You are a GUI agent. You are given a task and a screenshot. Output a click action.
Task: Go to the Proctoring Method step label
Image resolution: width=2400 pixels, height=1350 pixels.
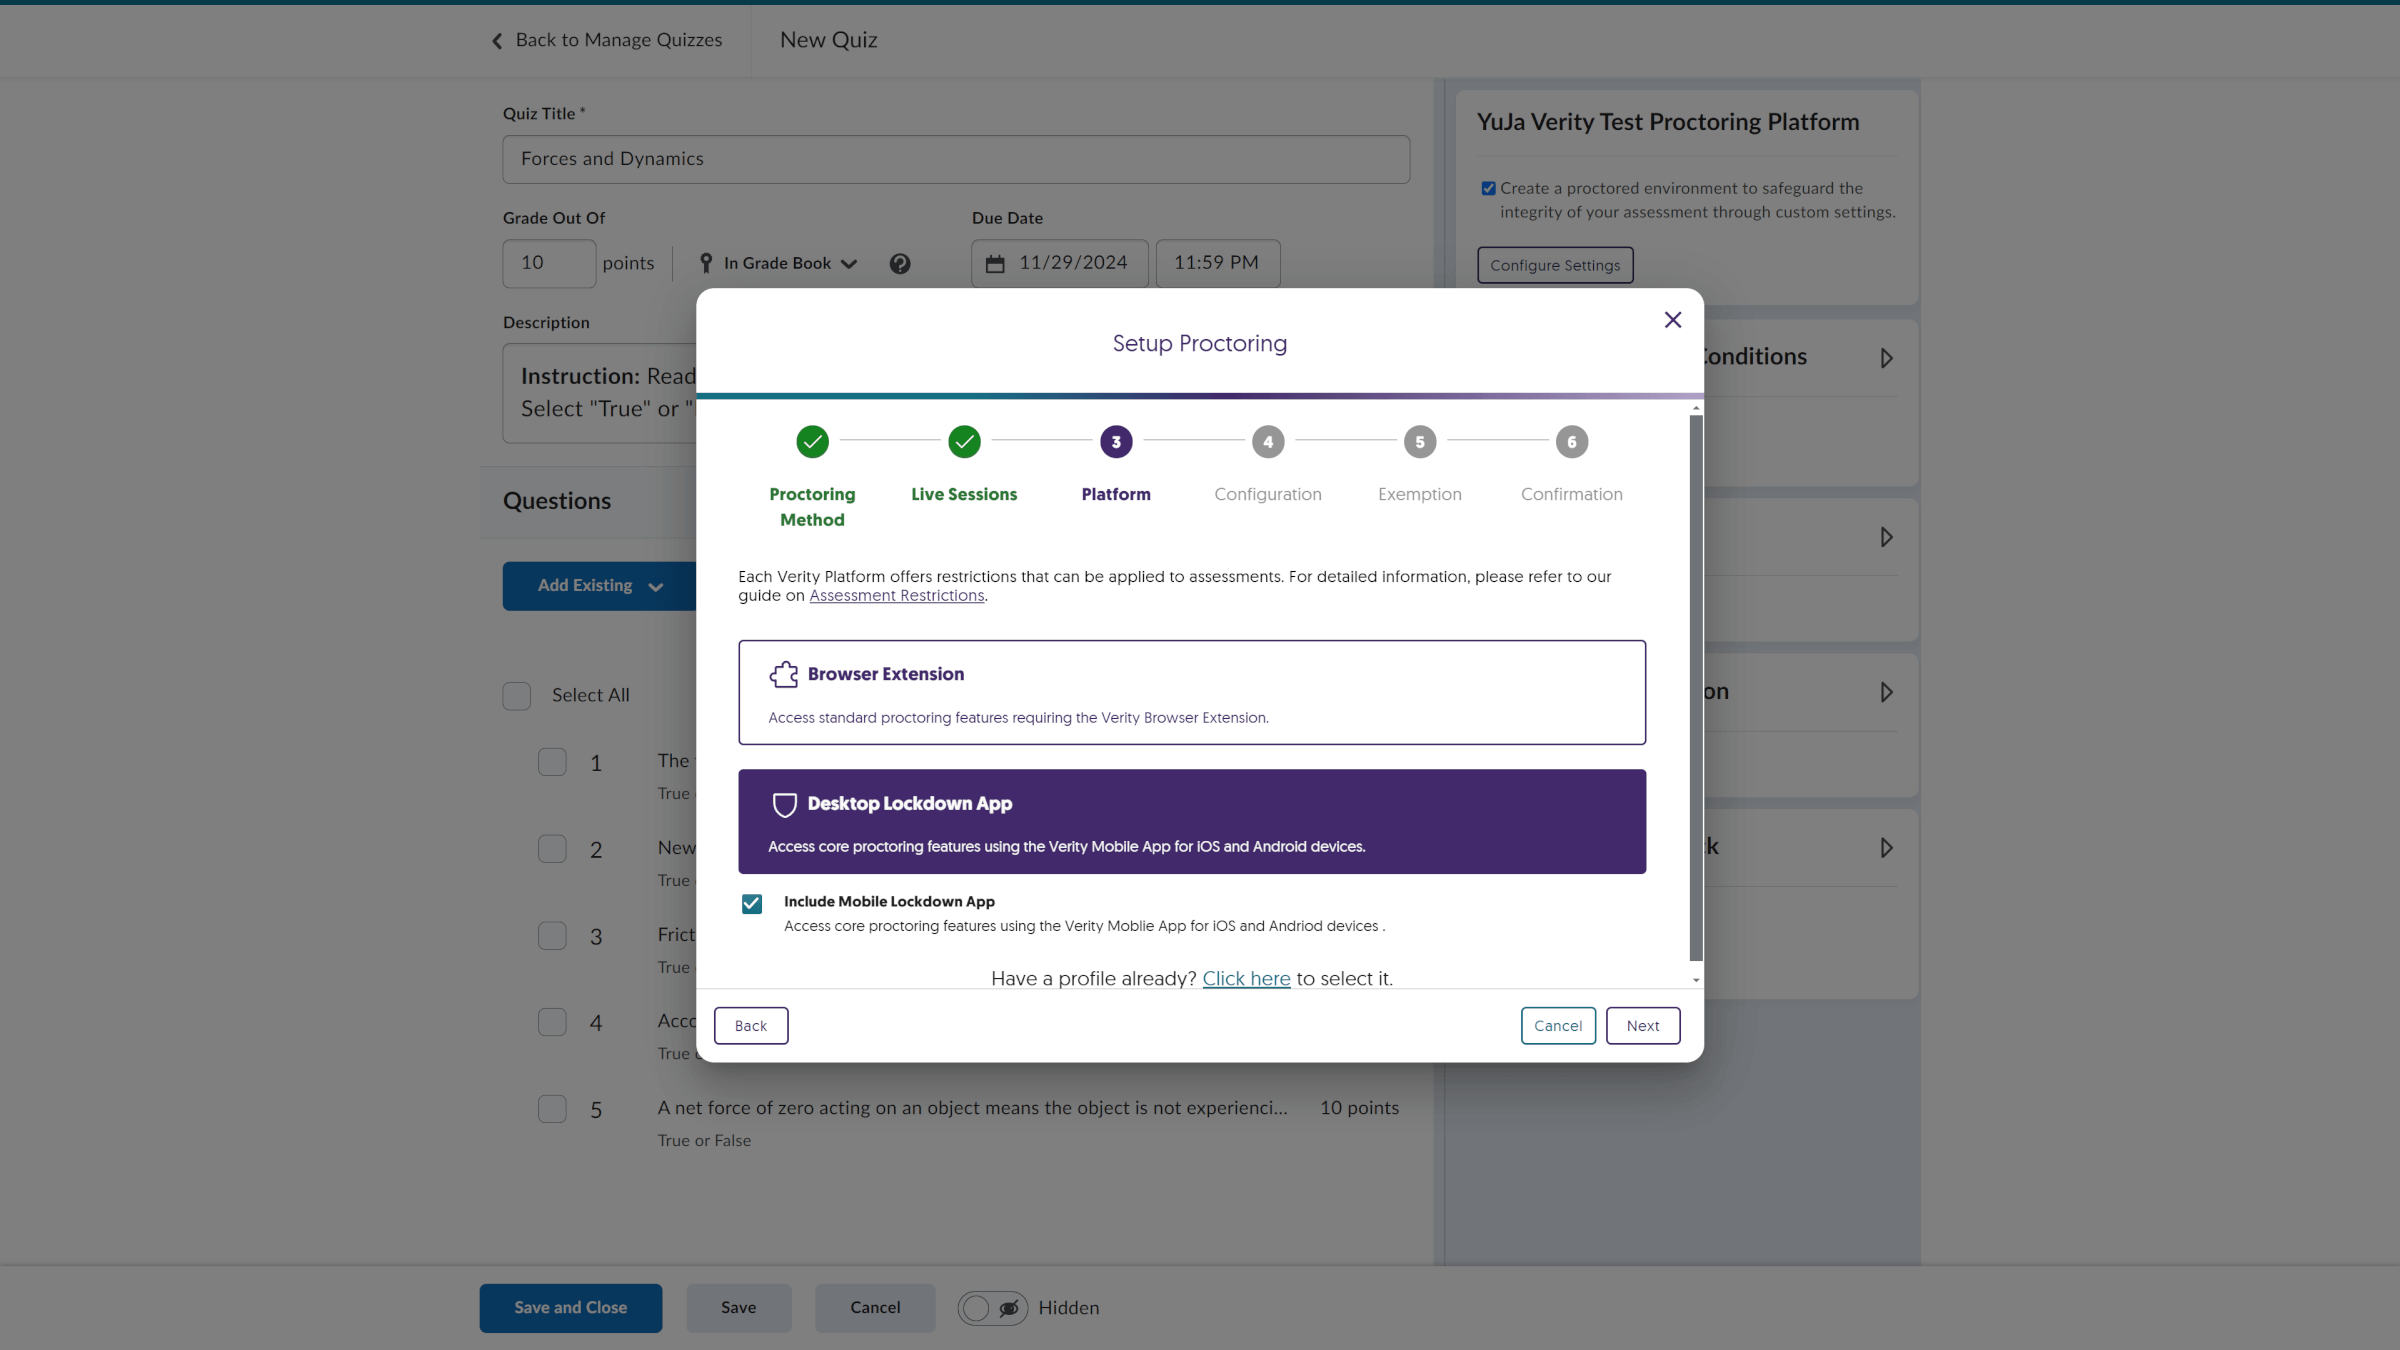click(812, 507)
